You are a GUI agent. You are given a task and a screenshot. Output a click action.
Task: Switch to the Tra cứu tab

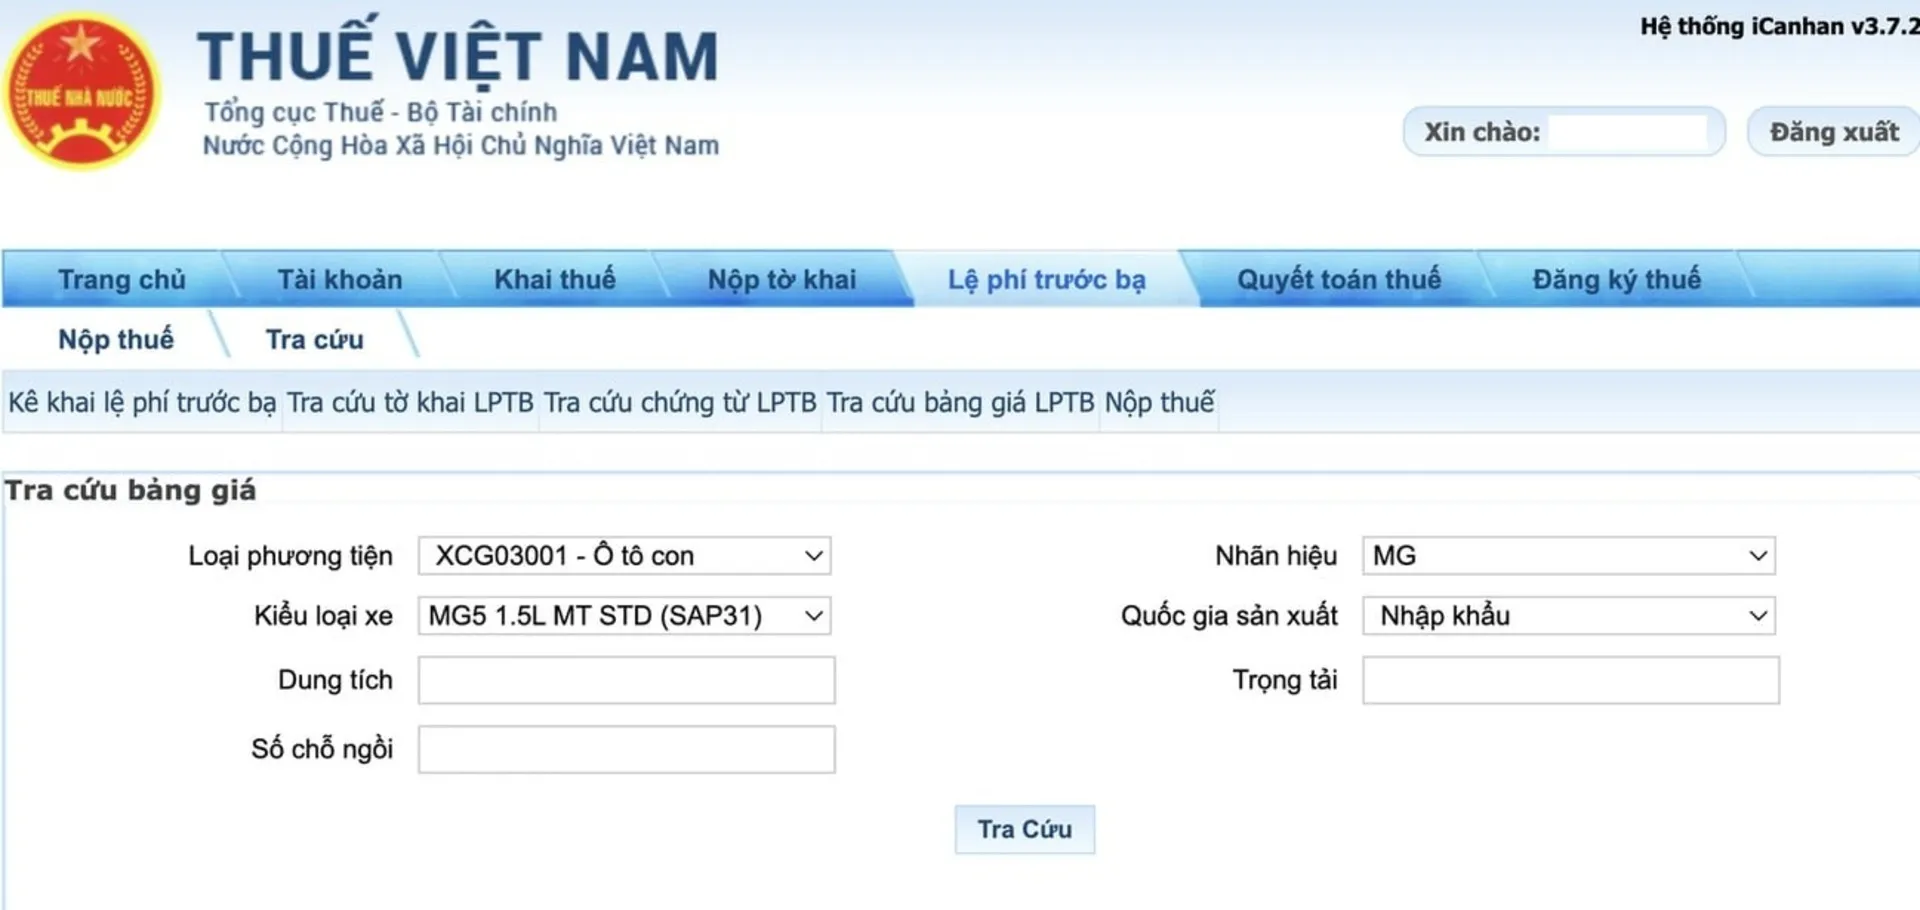[x=314, y=340]
